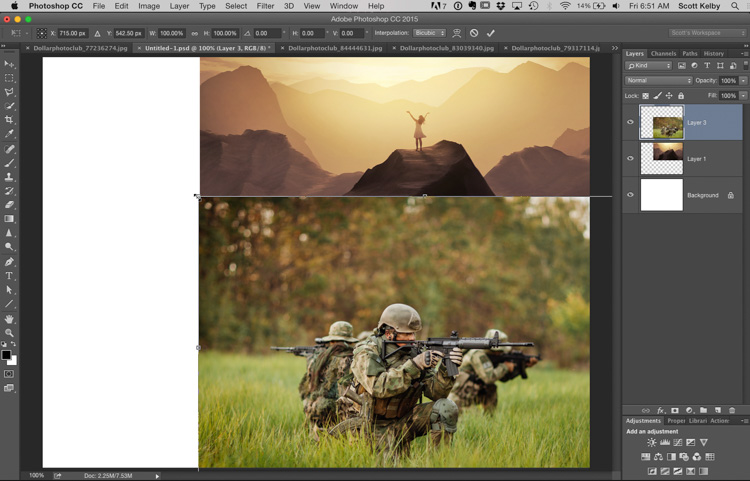Switch to the Channels panel tab

[663, 53]
